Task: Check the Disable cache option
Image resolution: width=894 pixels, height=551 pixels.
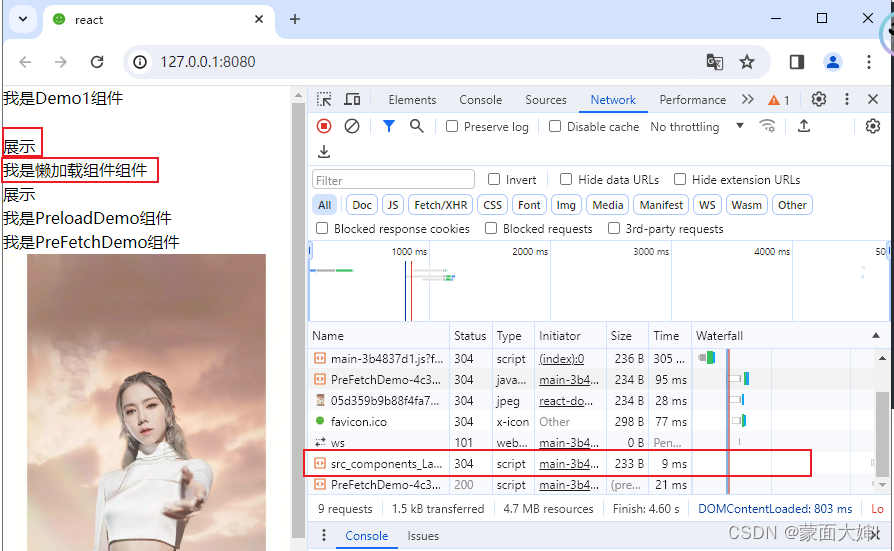Action: point(555,127)
